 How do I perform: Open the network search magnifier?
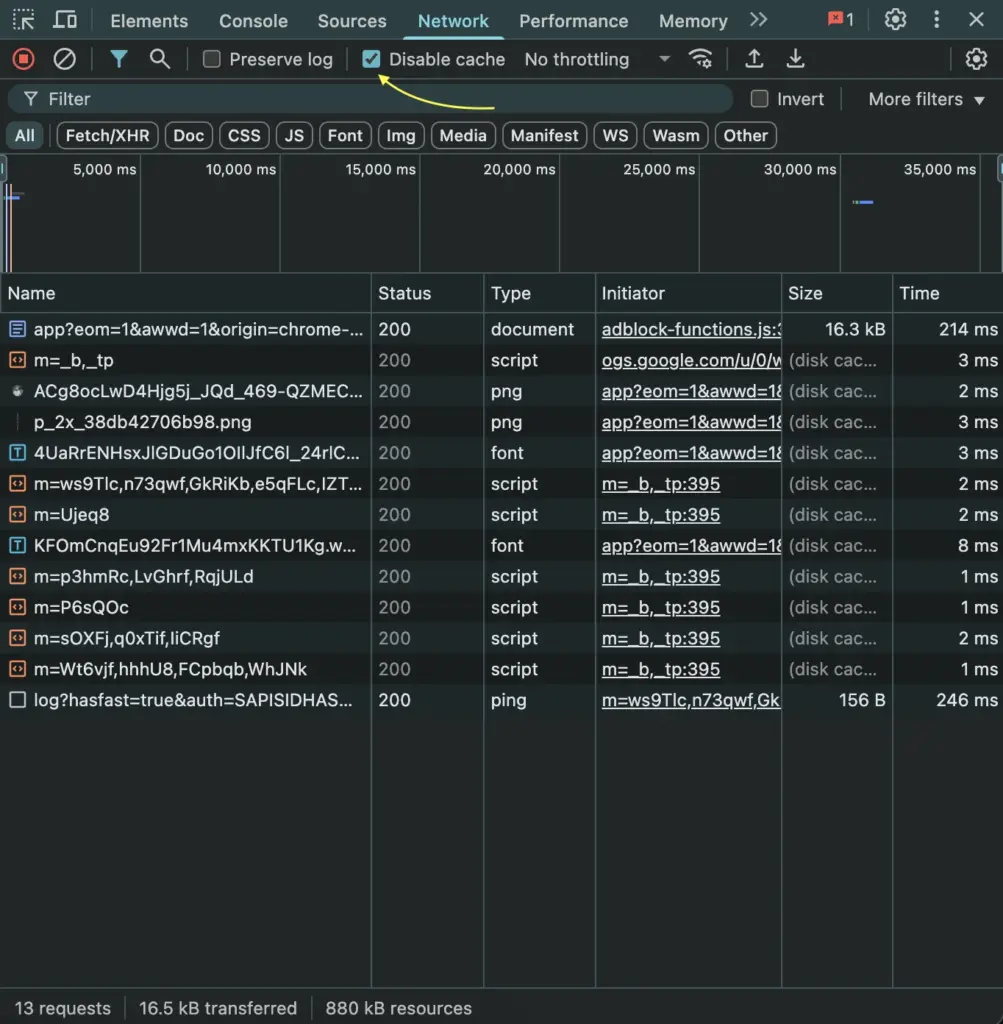coord(160,59)
